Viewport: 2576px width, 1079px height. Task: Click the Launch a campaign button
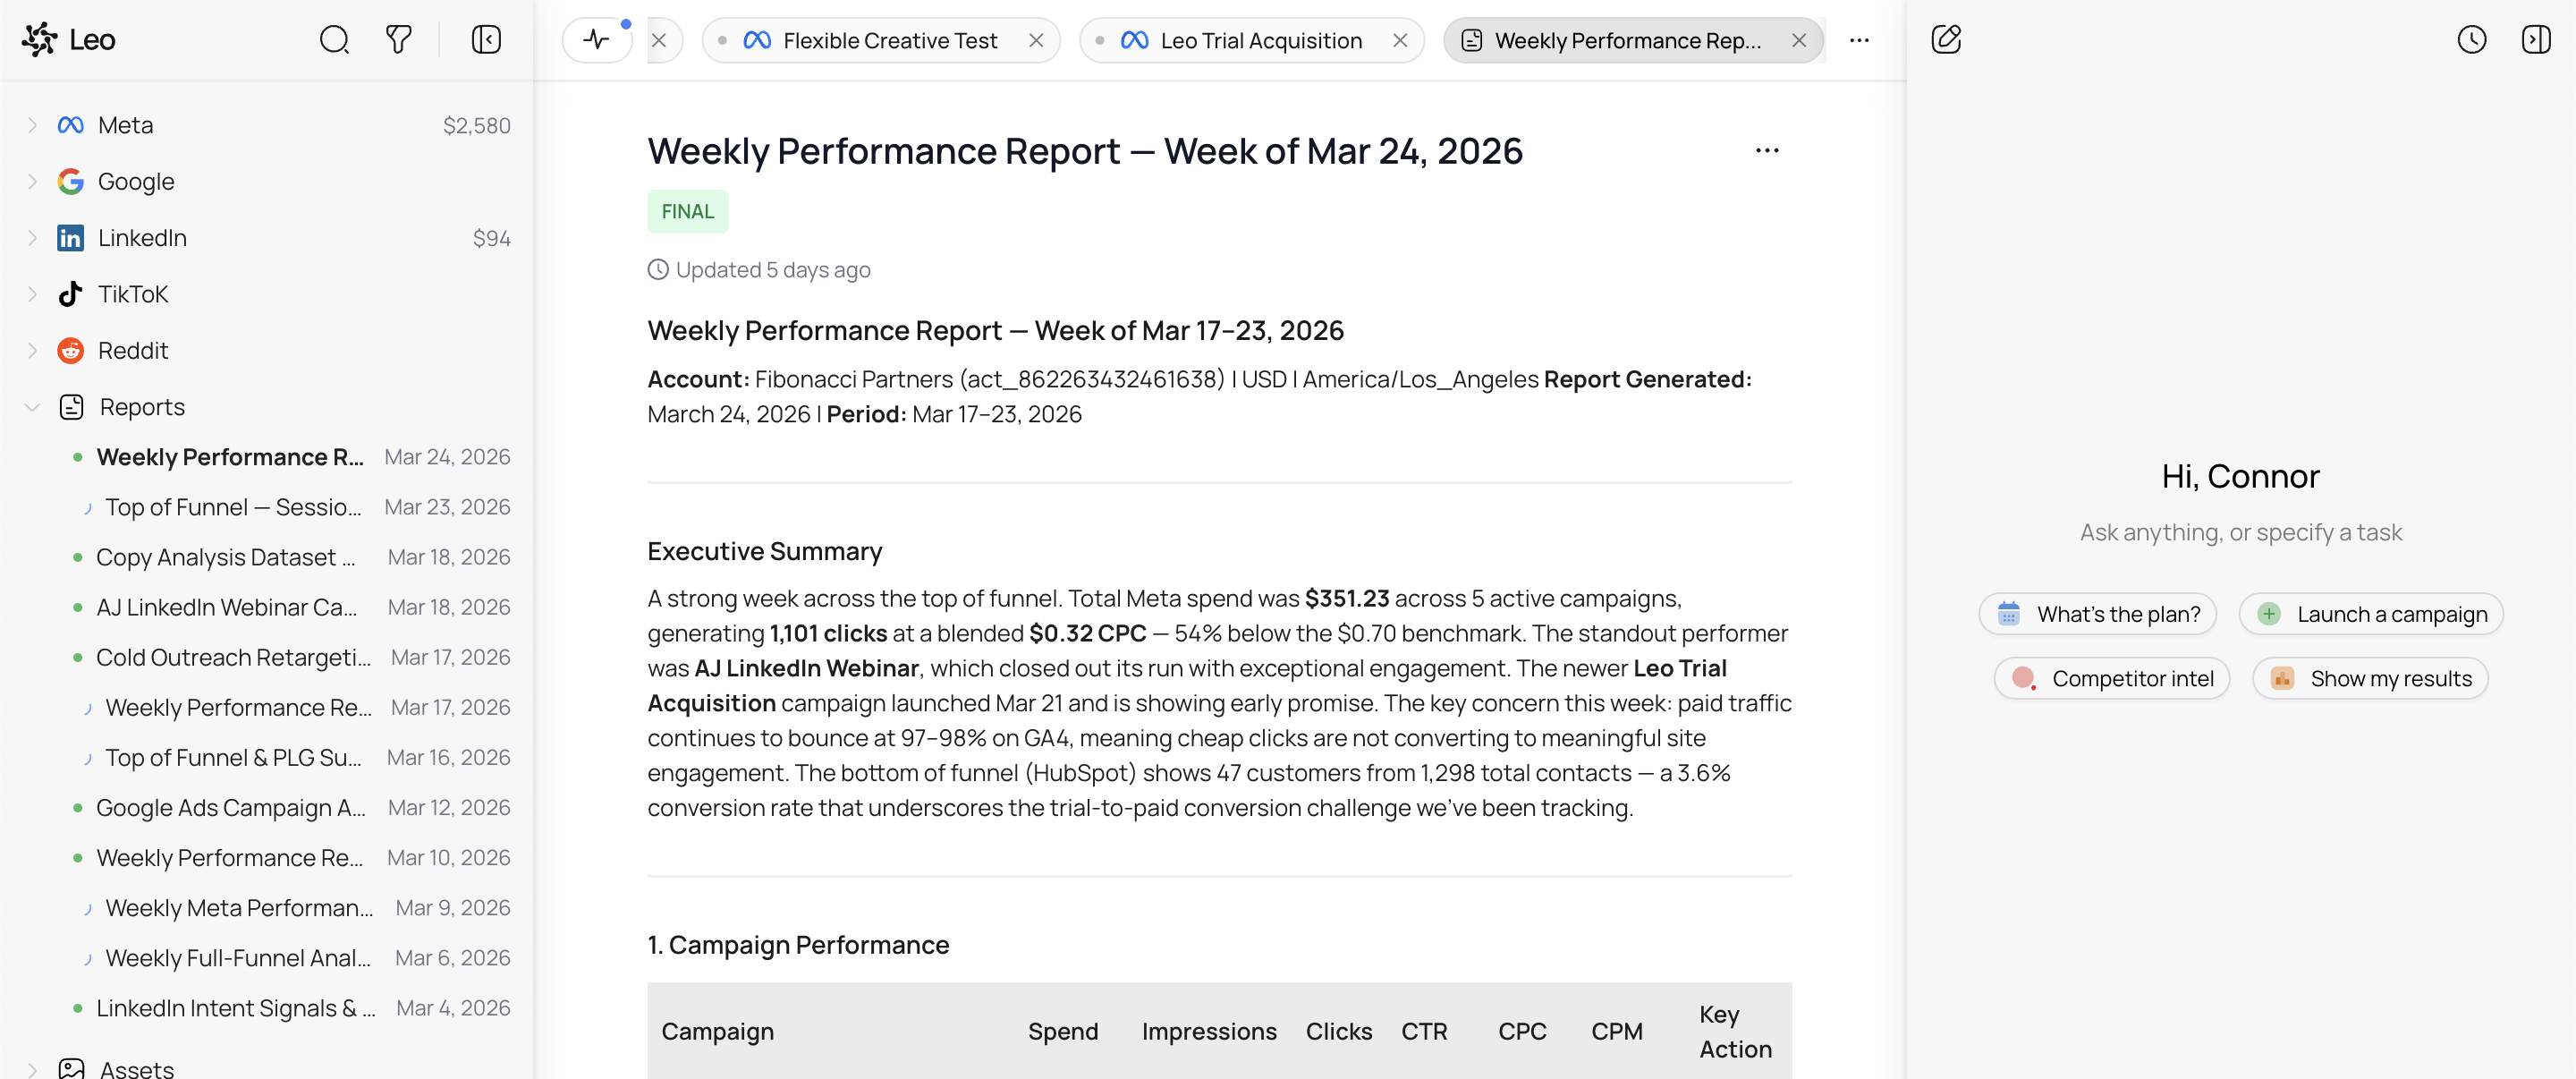2371,613
